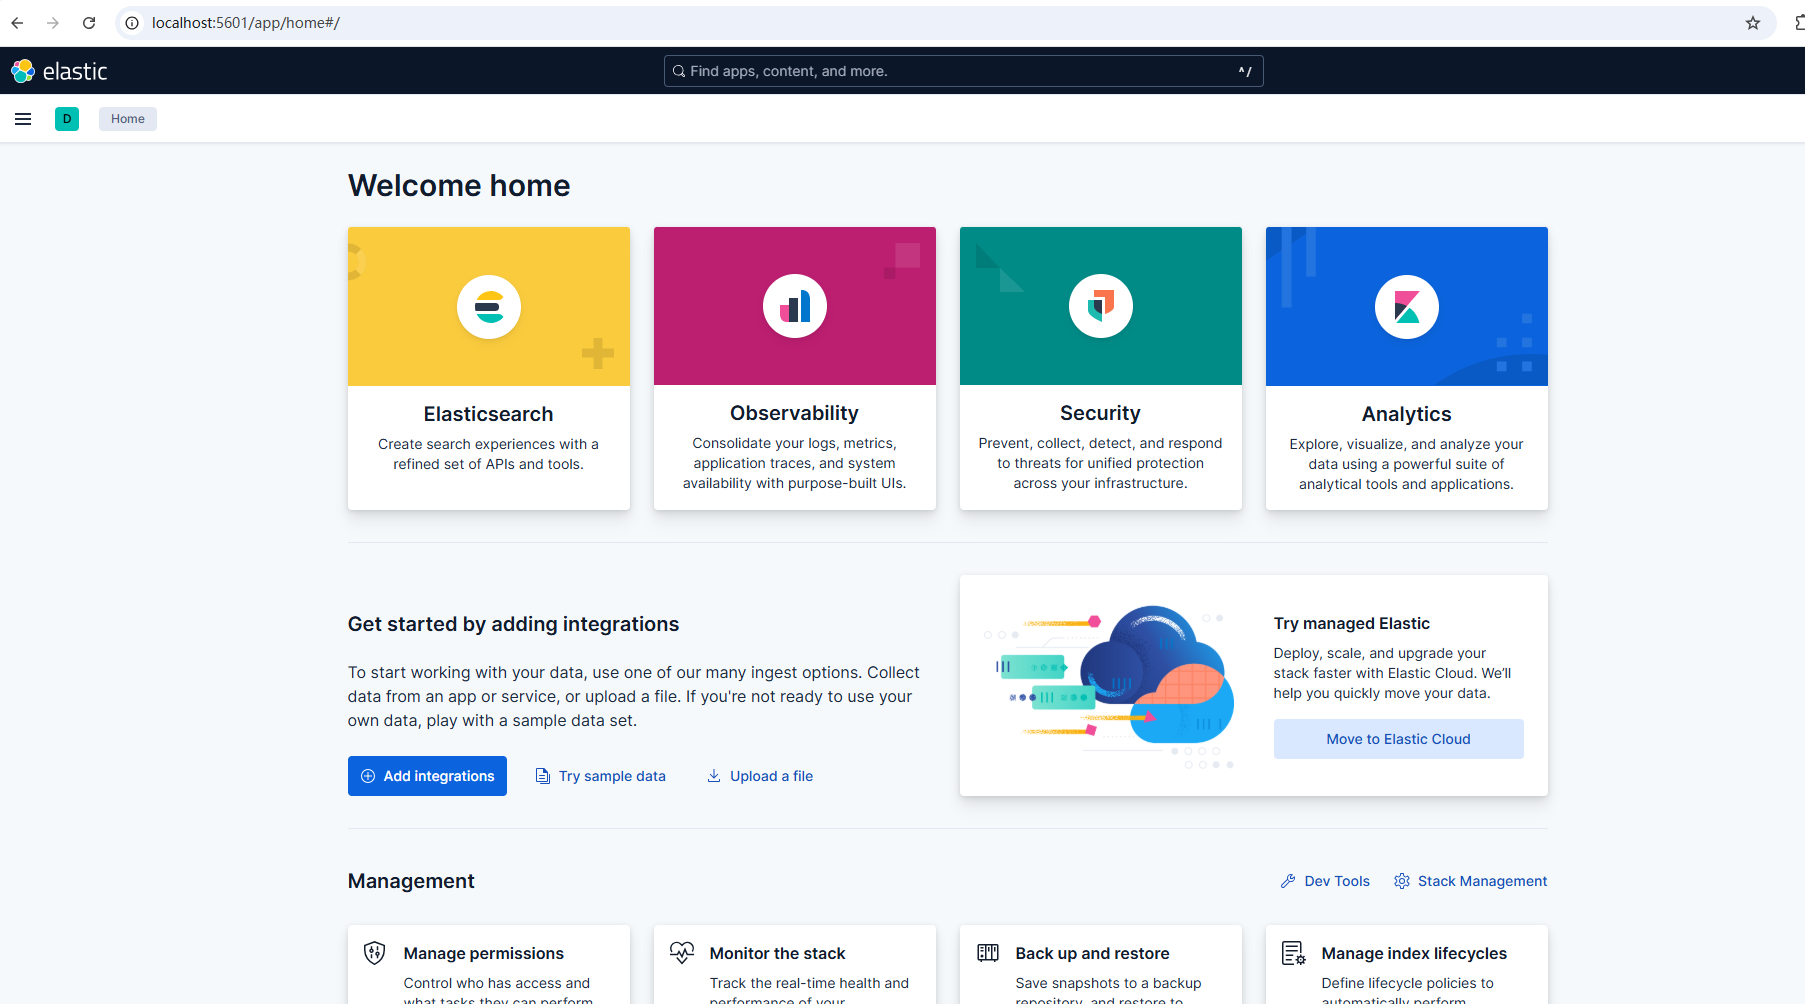Click Move to Elastic Cloud button
The width and height of the screenshot is (1805, 1004).
[1398, 739]
